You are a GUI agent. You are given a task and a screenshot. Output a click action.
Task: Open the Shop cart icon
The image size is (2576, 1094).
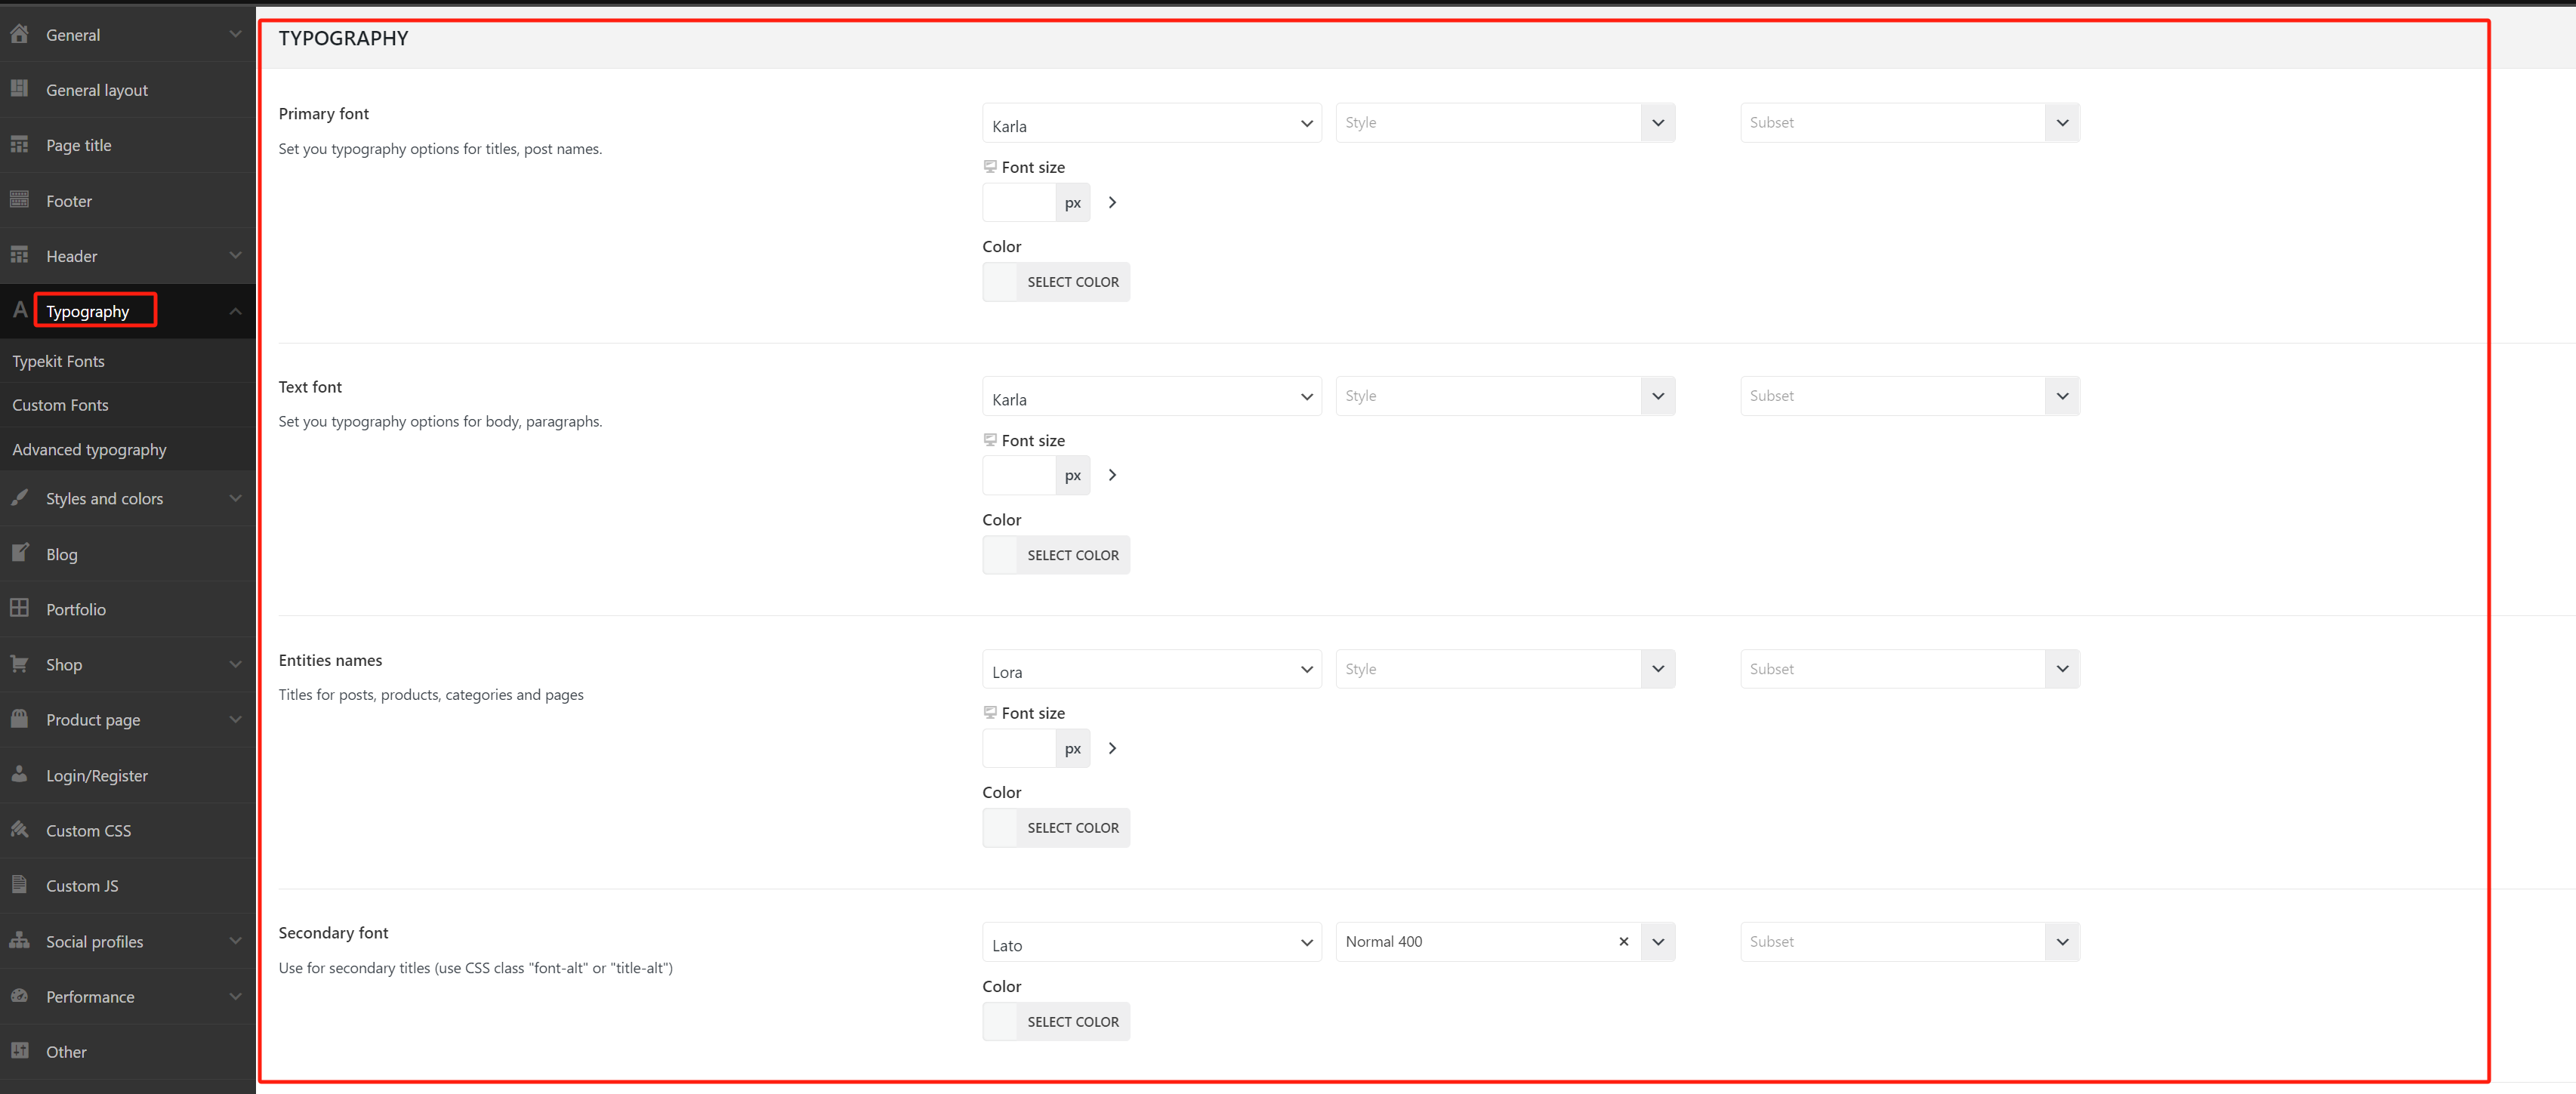click(20, 664)
